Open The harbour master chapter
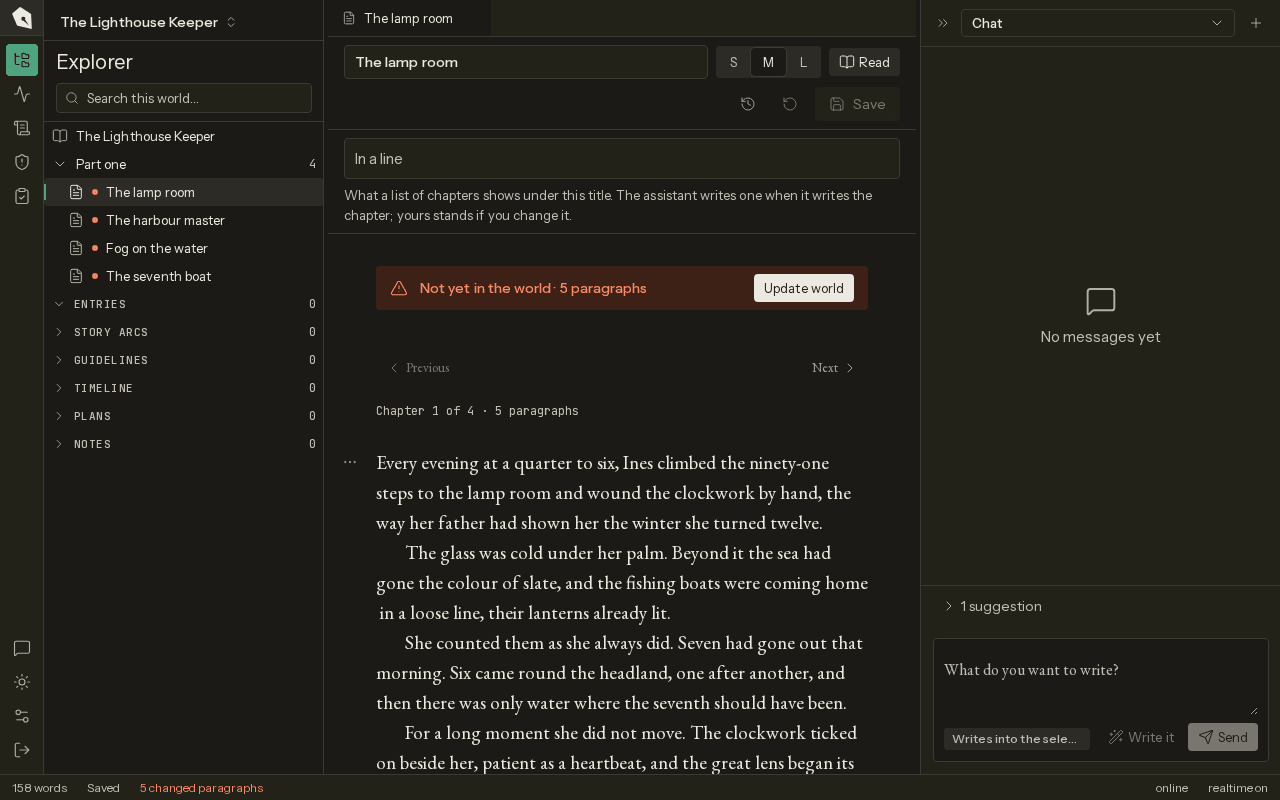 pos(184,220)
